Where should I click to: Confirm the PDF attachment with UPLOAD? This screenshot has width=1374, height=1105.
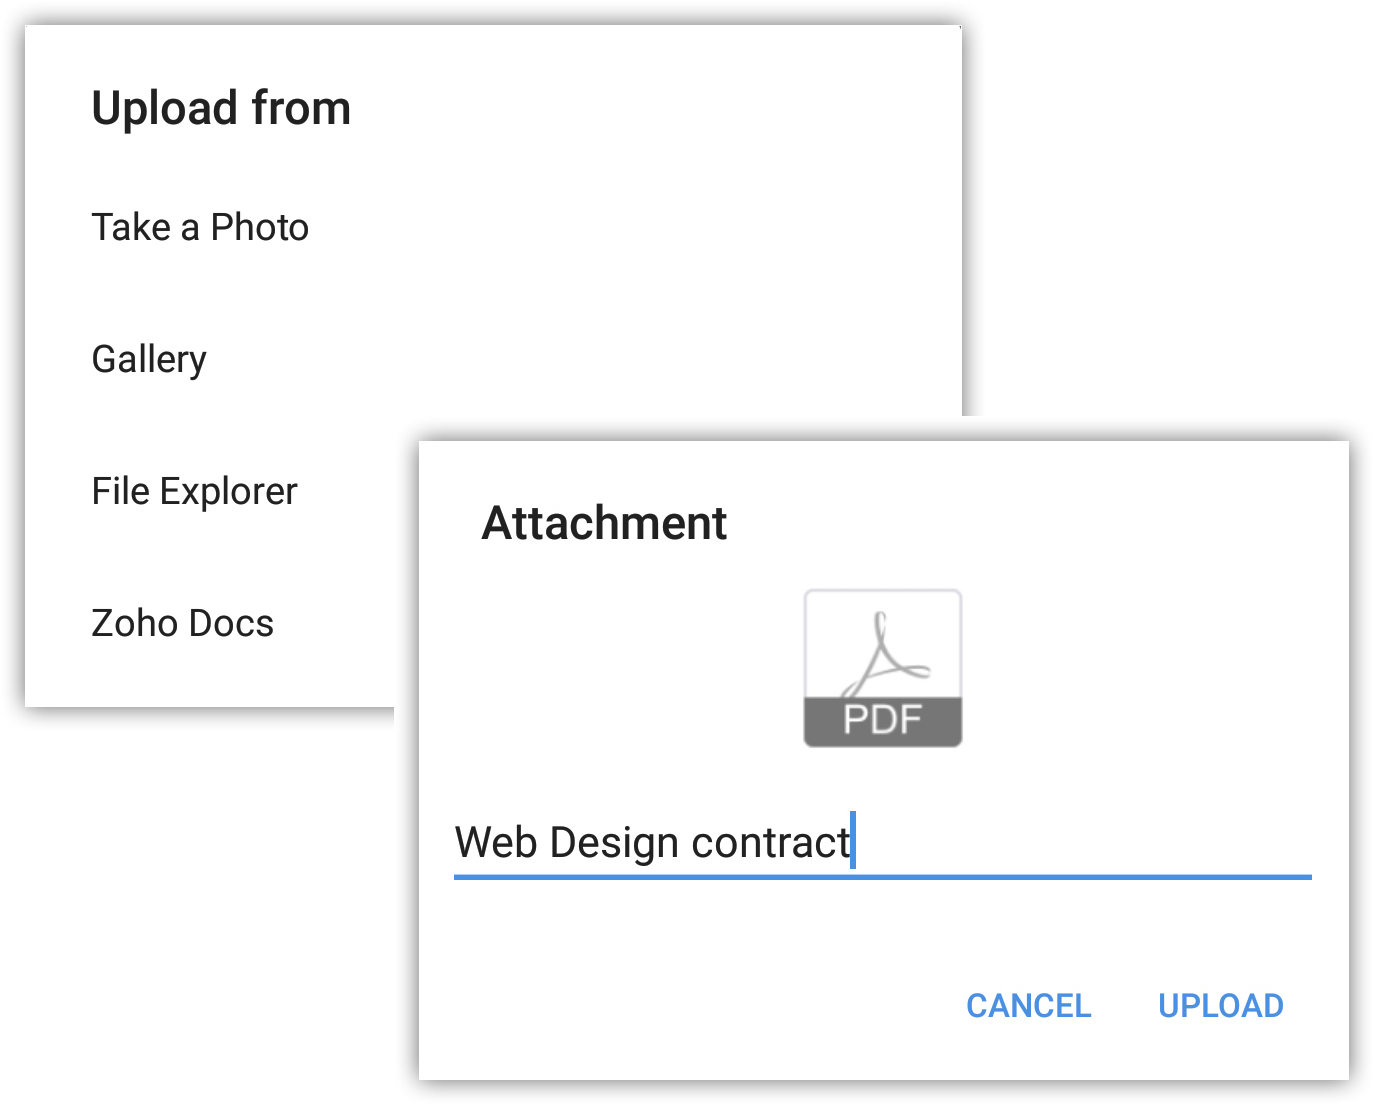[1221, 1006]
